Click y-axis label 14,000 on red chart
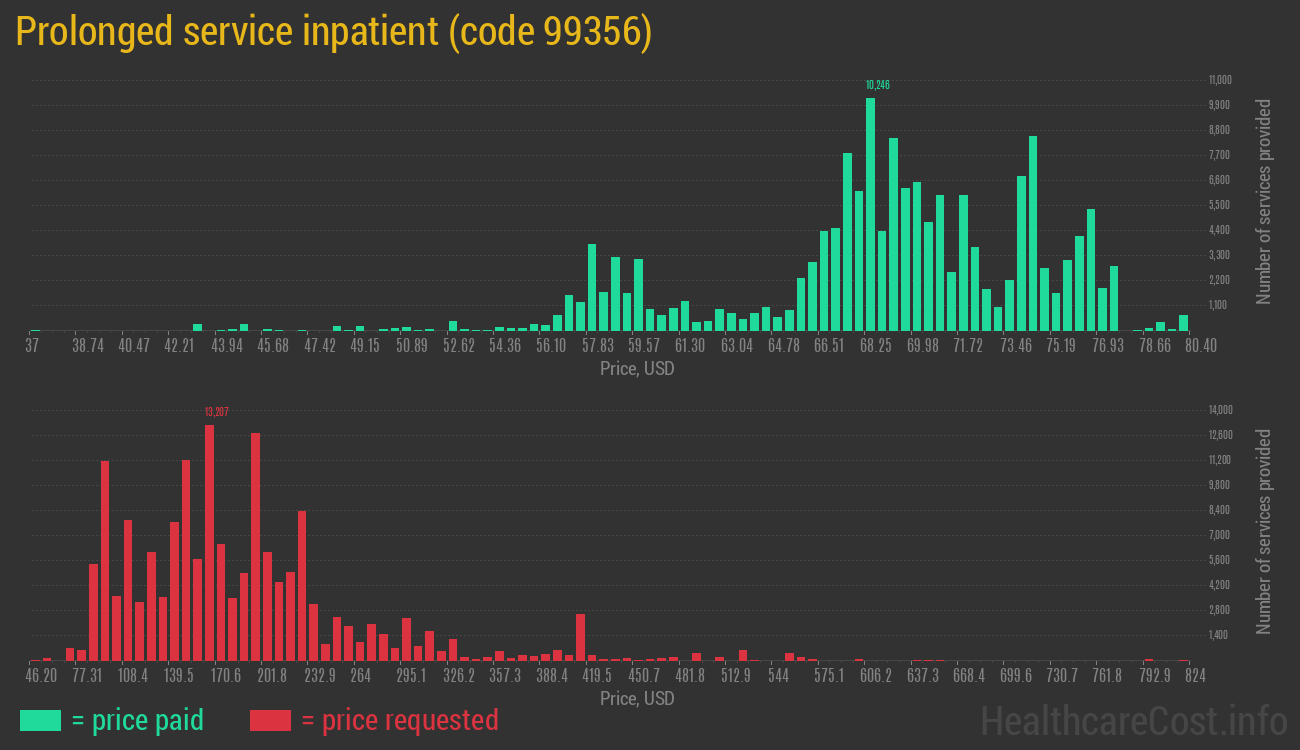Viewport: 1300px width, 750px height. click(1220, 410)
